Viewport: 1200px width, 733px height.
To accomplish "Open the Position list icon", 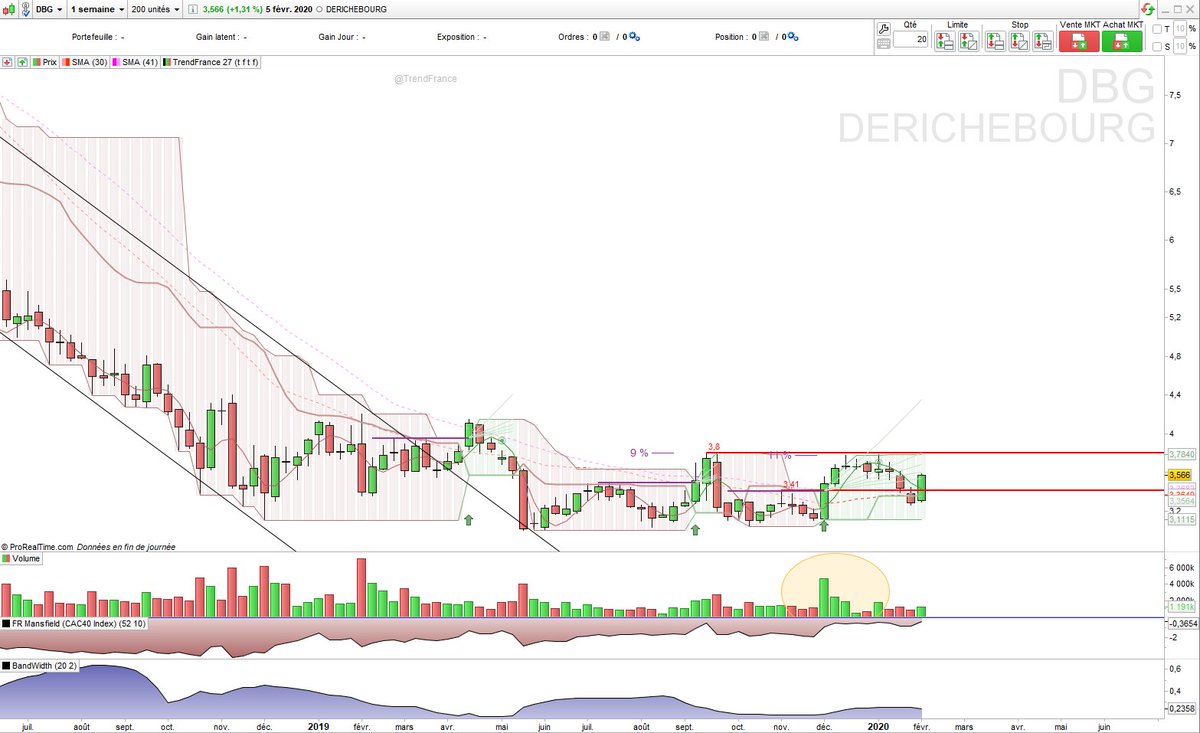I will [x=766, y=37].
